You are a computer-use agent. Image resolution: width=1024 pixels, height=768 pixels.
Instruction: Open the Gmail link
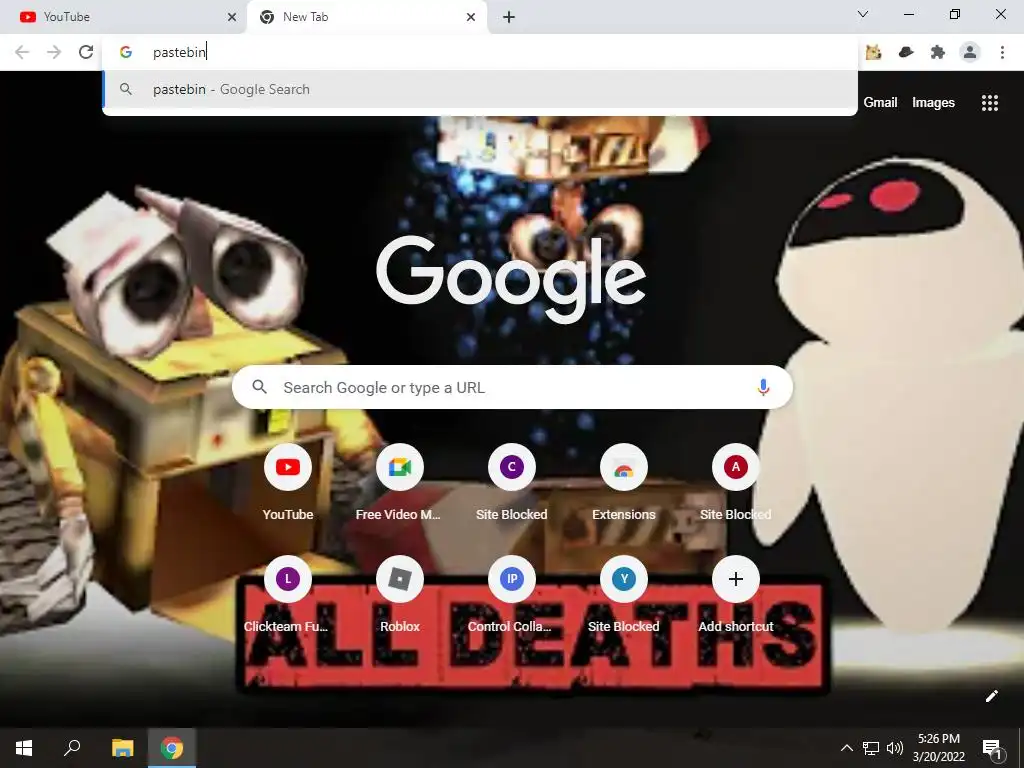coord(880,103)
